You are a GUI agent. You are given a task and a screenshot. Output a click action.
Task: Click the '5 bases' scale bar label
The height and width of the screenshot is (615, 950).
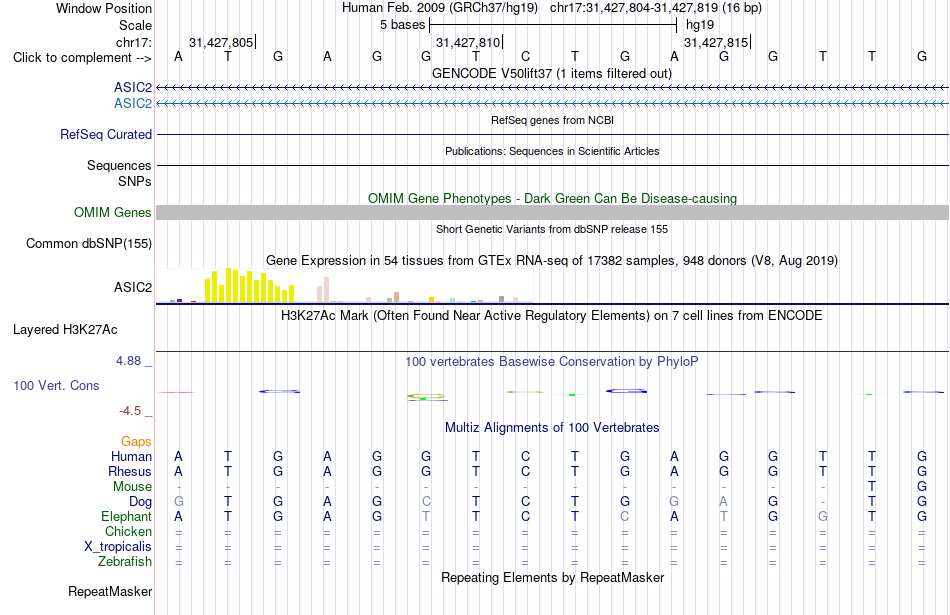click(x=402, y=25)
